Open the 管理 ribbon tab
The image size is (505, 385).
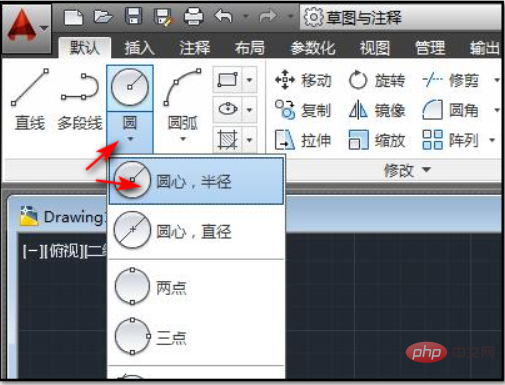coord(430,48)
